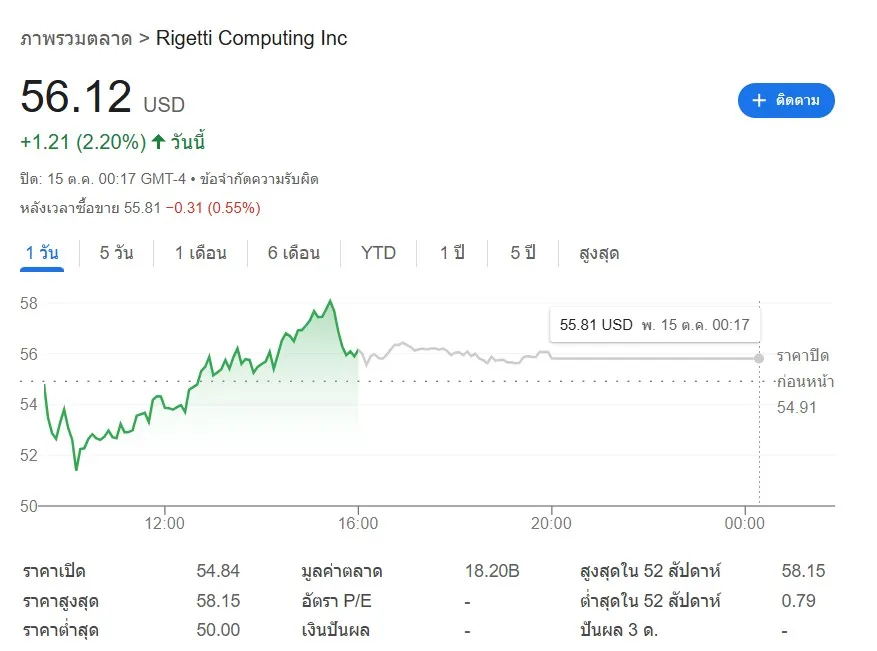The width and height of the screenshot is (877, 651).
Task: Switch chart to YTD
Action: point(378,253)
